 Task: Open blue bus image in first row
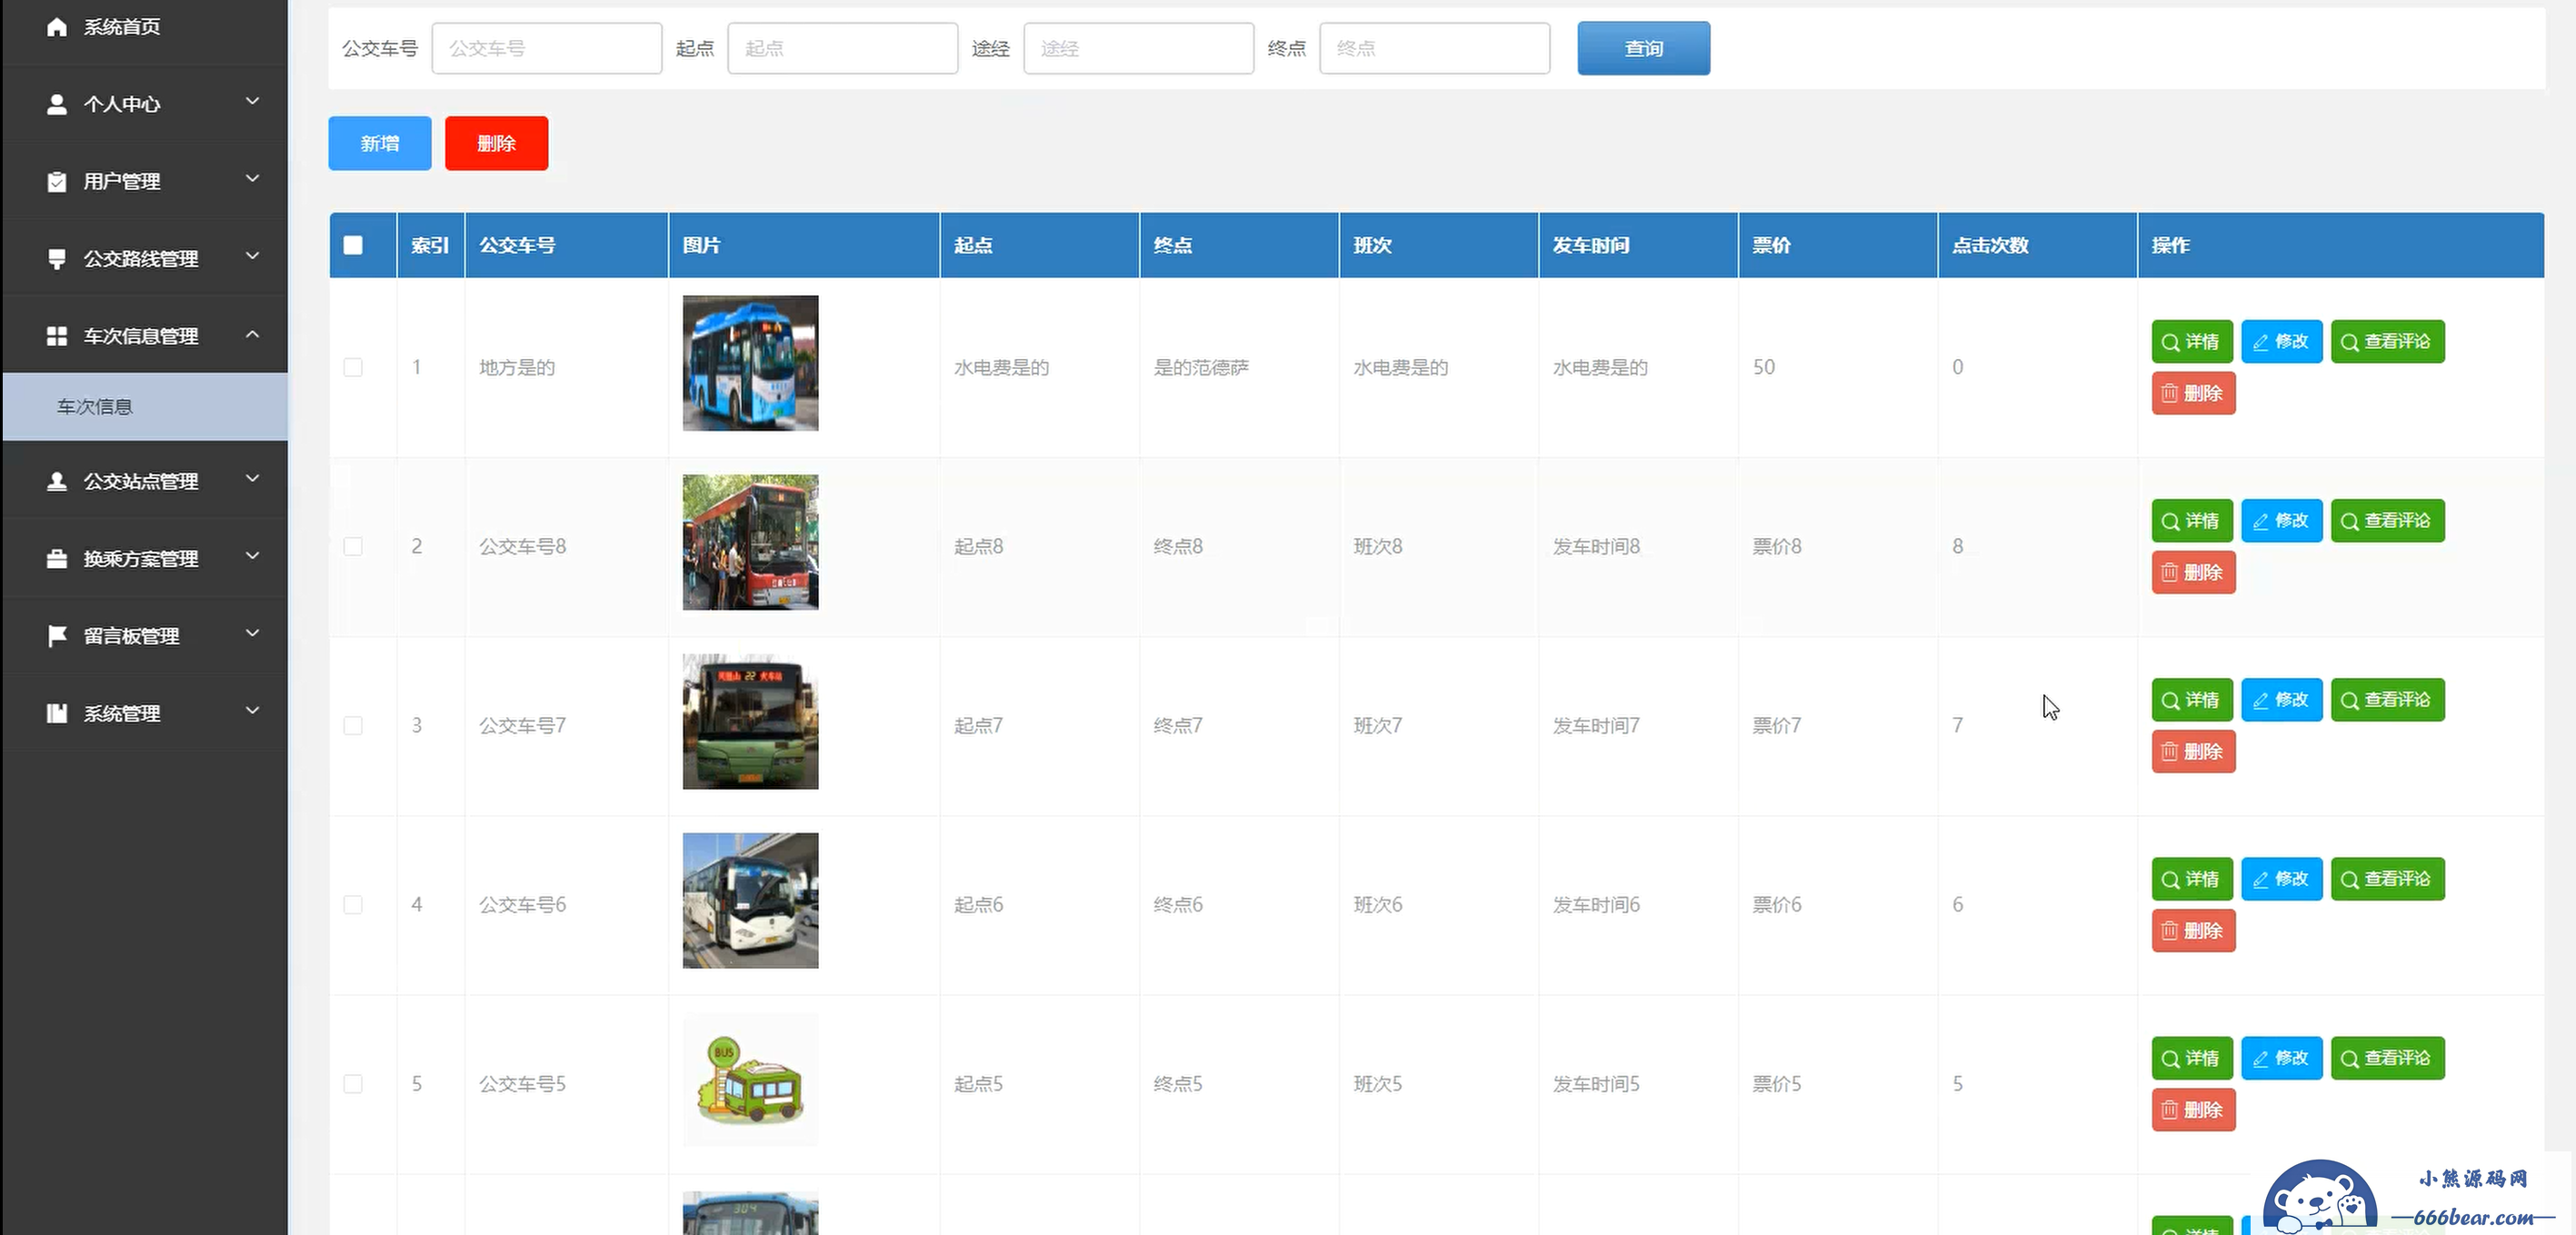(x=750, y=363)
